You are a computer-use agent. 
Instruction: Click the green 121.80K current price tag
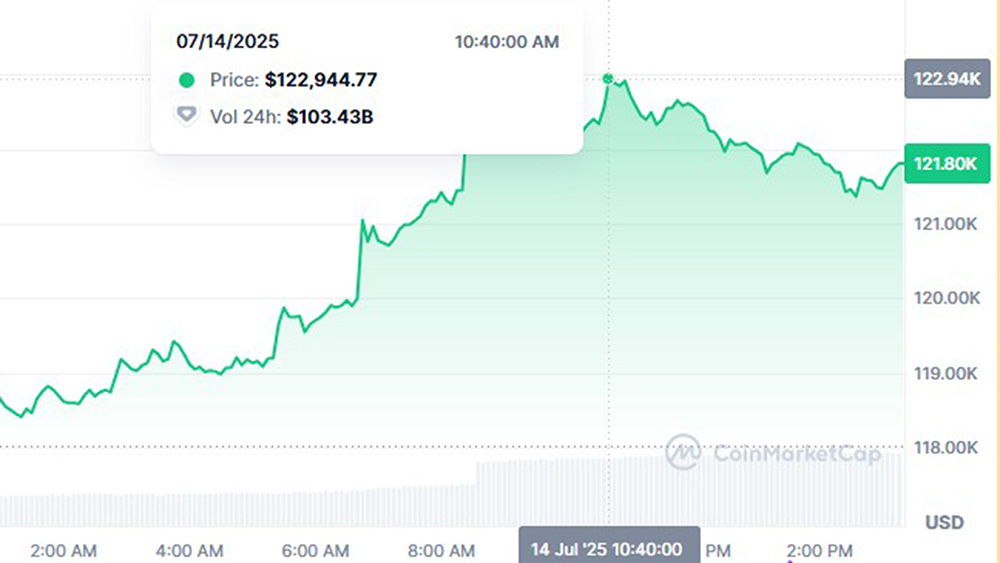point(941,163)
